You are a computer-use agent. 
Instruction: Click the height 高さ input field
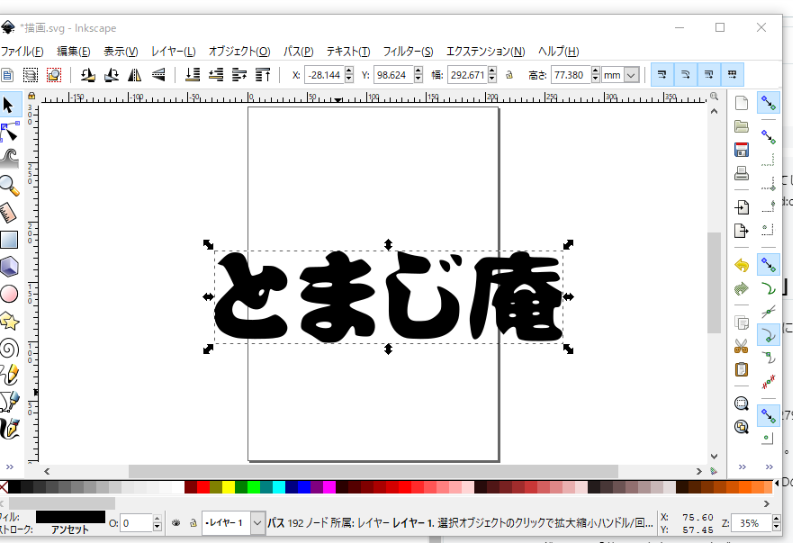571,75
